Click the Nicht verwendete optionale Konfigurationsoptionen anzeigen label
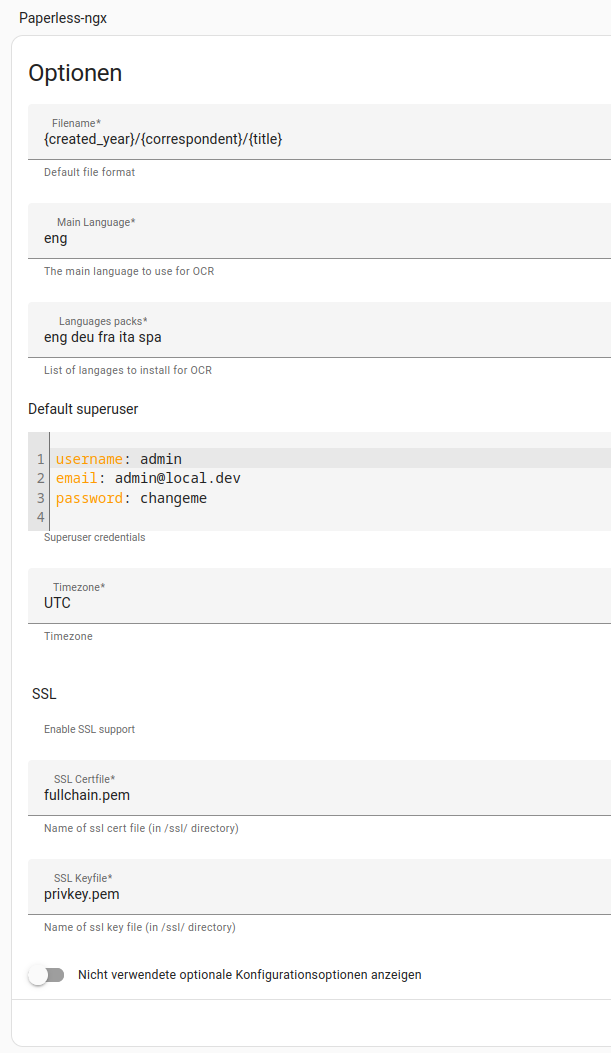Screen dimensions: 611x1053 pyautogui.click(x=250, y=974)
